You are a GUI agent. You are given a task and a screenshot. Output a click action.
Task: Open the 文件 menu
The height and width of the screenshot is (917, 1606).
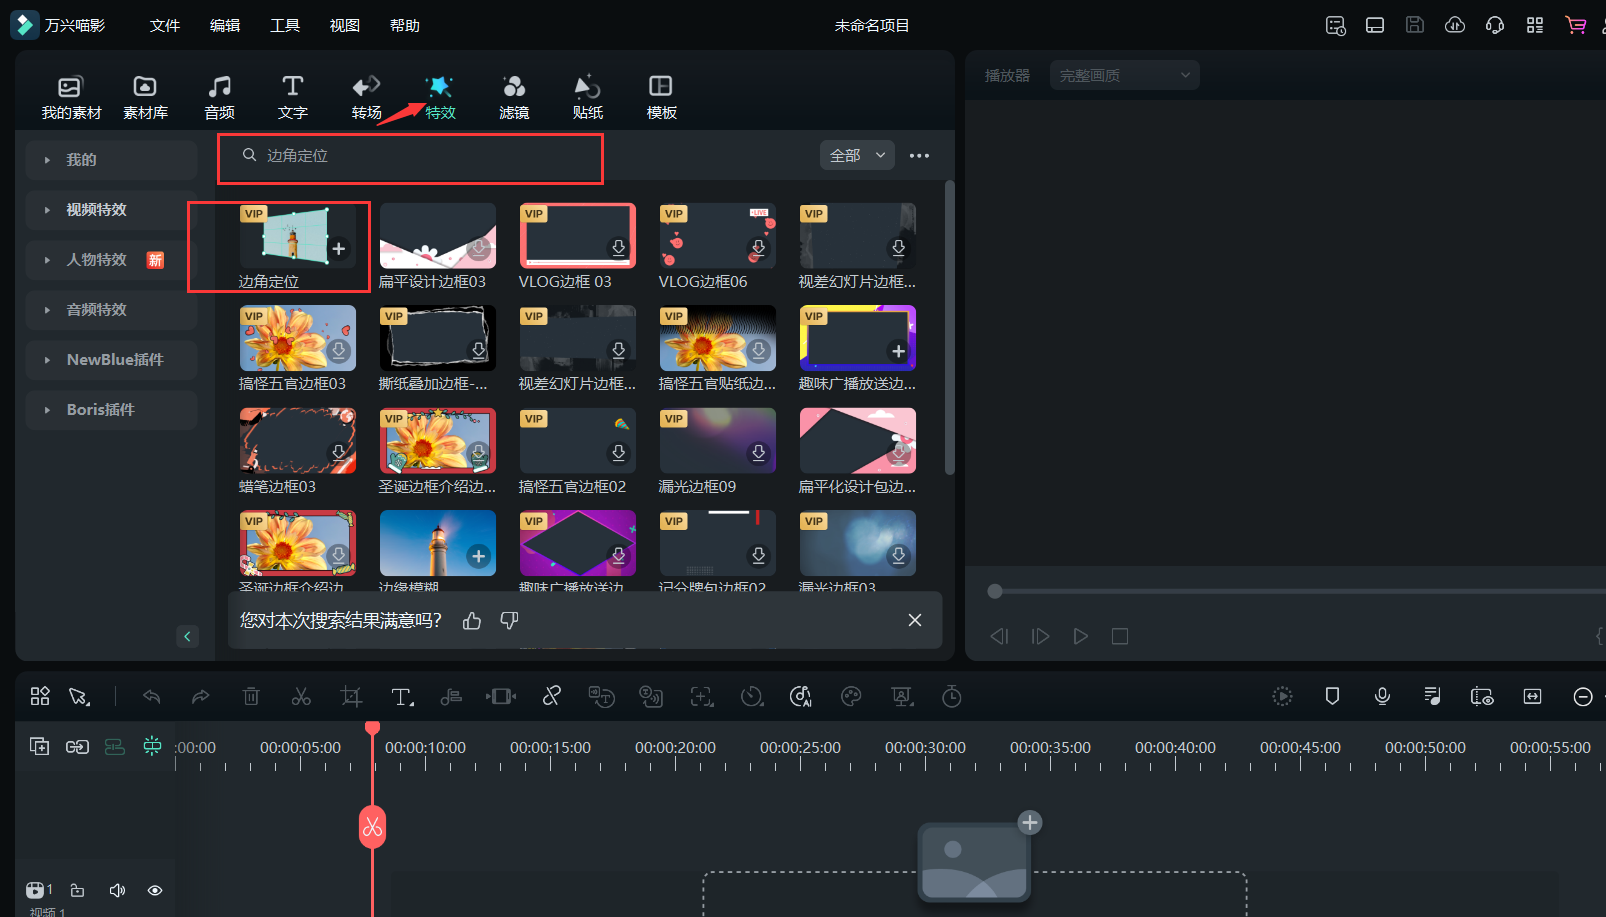[x=164, y=25]
